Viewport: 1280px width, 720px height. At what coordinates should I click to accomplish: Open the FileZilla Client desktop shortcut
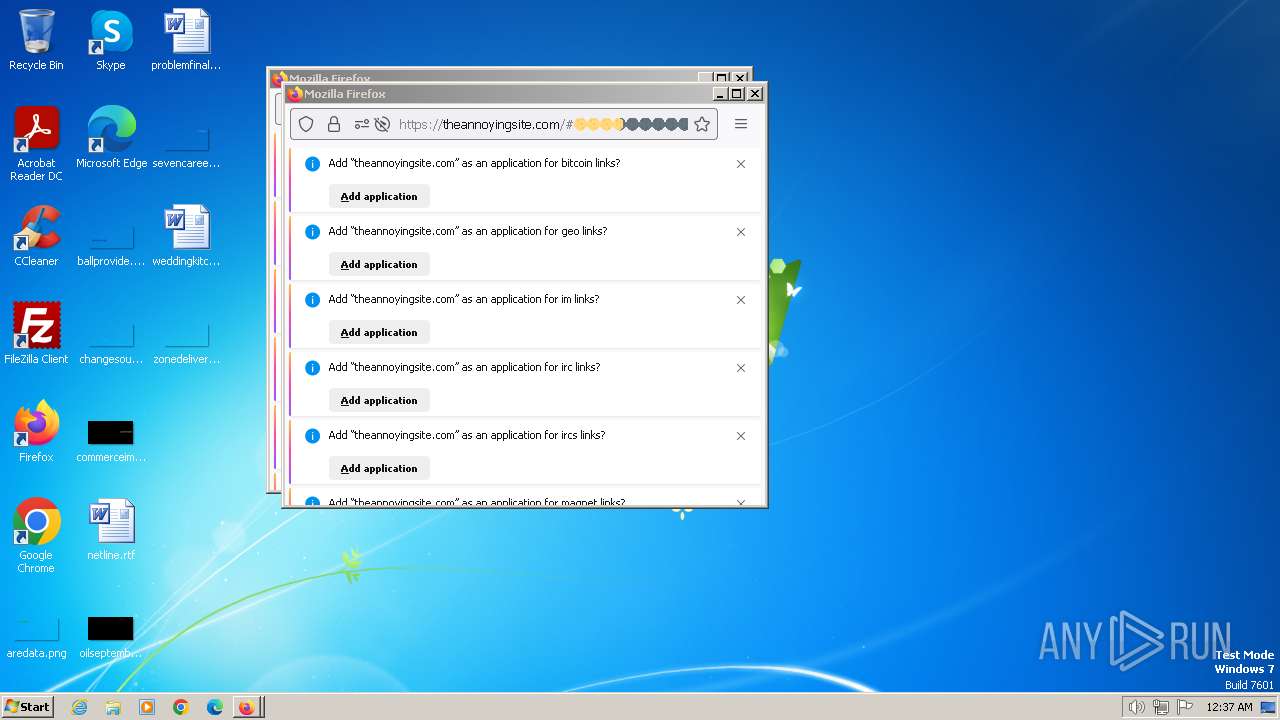[36, 334]
